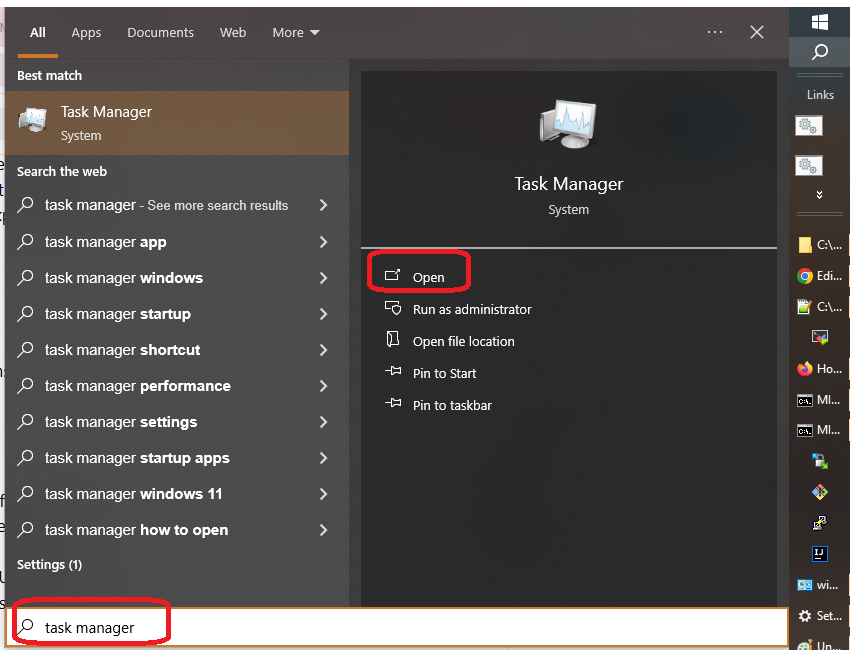This screenshot has width=850, height=650.
Task: Open the More filter dropdown
Action: coord(295,33)
